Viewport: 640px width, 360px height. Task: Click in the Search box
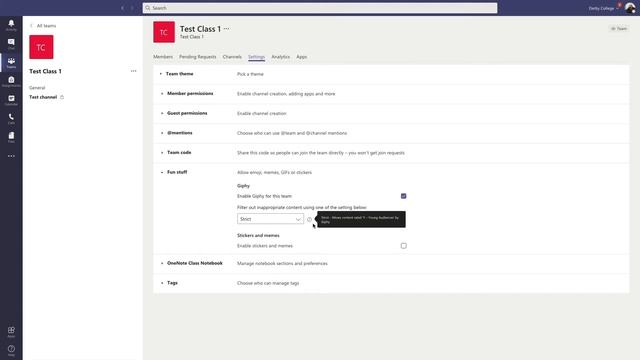320,8
